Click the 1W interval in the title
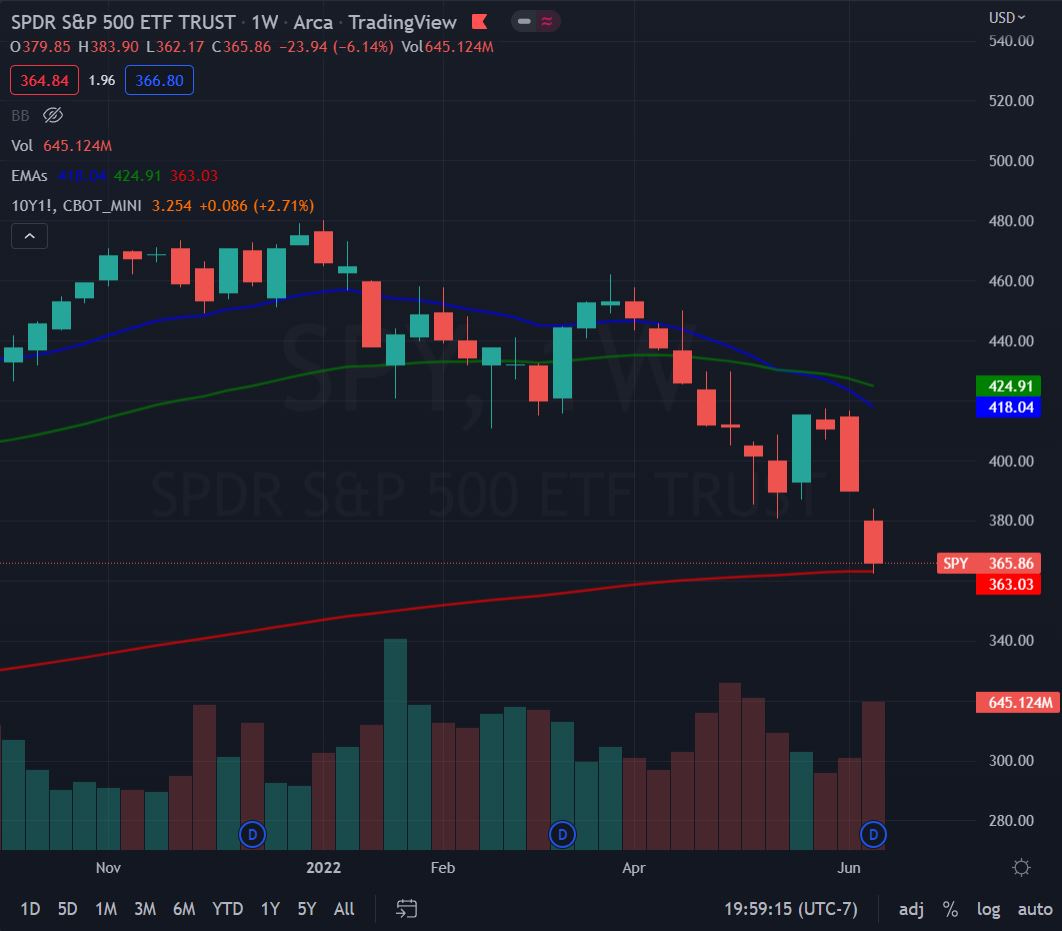The width and height of the screenshot is (1062, 931). (x=265, y=22)
